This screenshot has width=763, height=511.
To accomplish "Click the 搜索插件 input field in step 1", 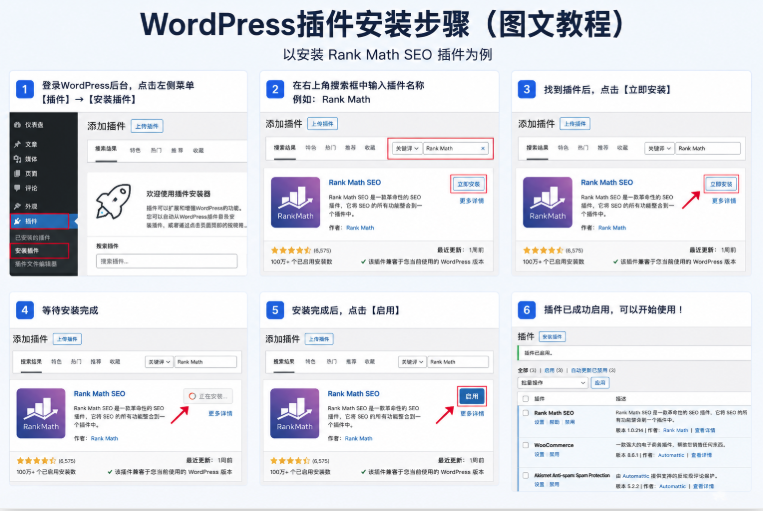I will coord(166,261).
